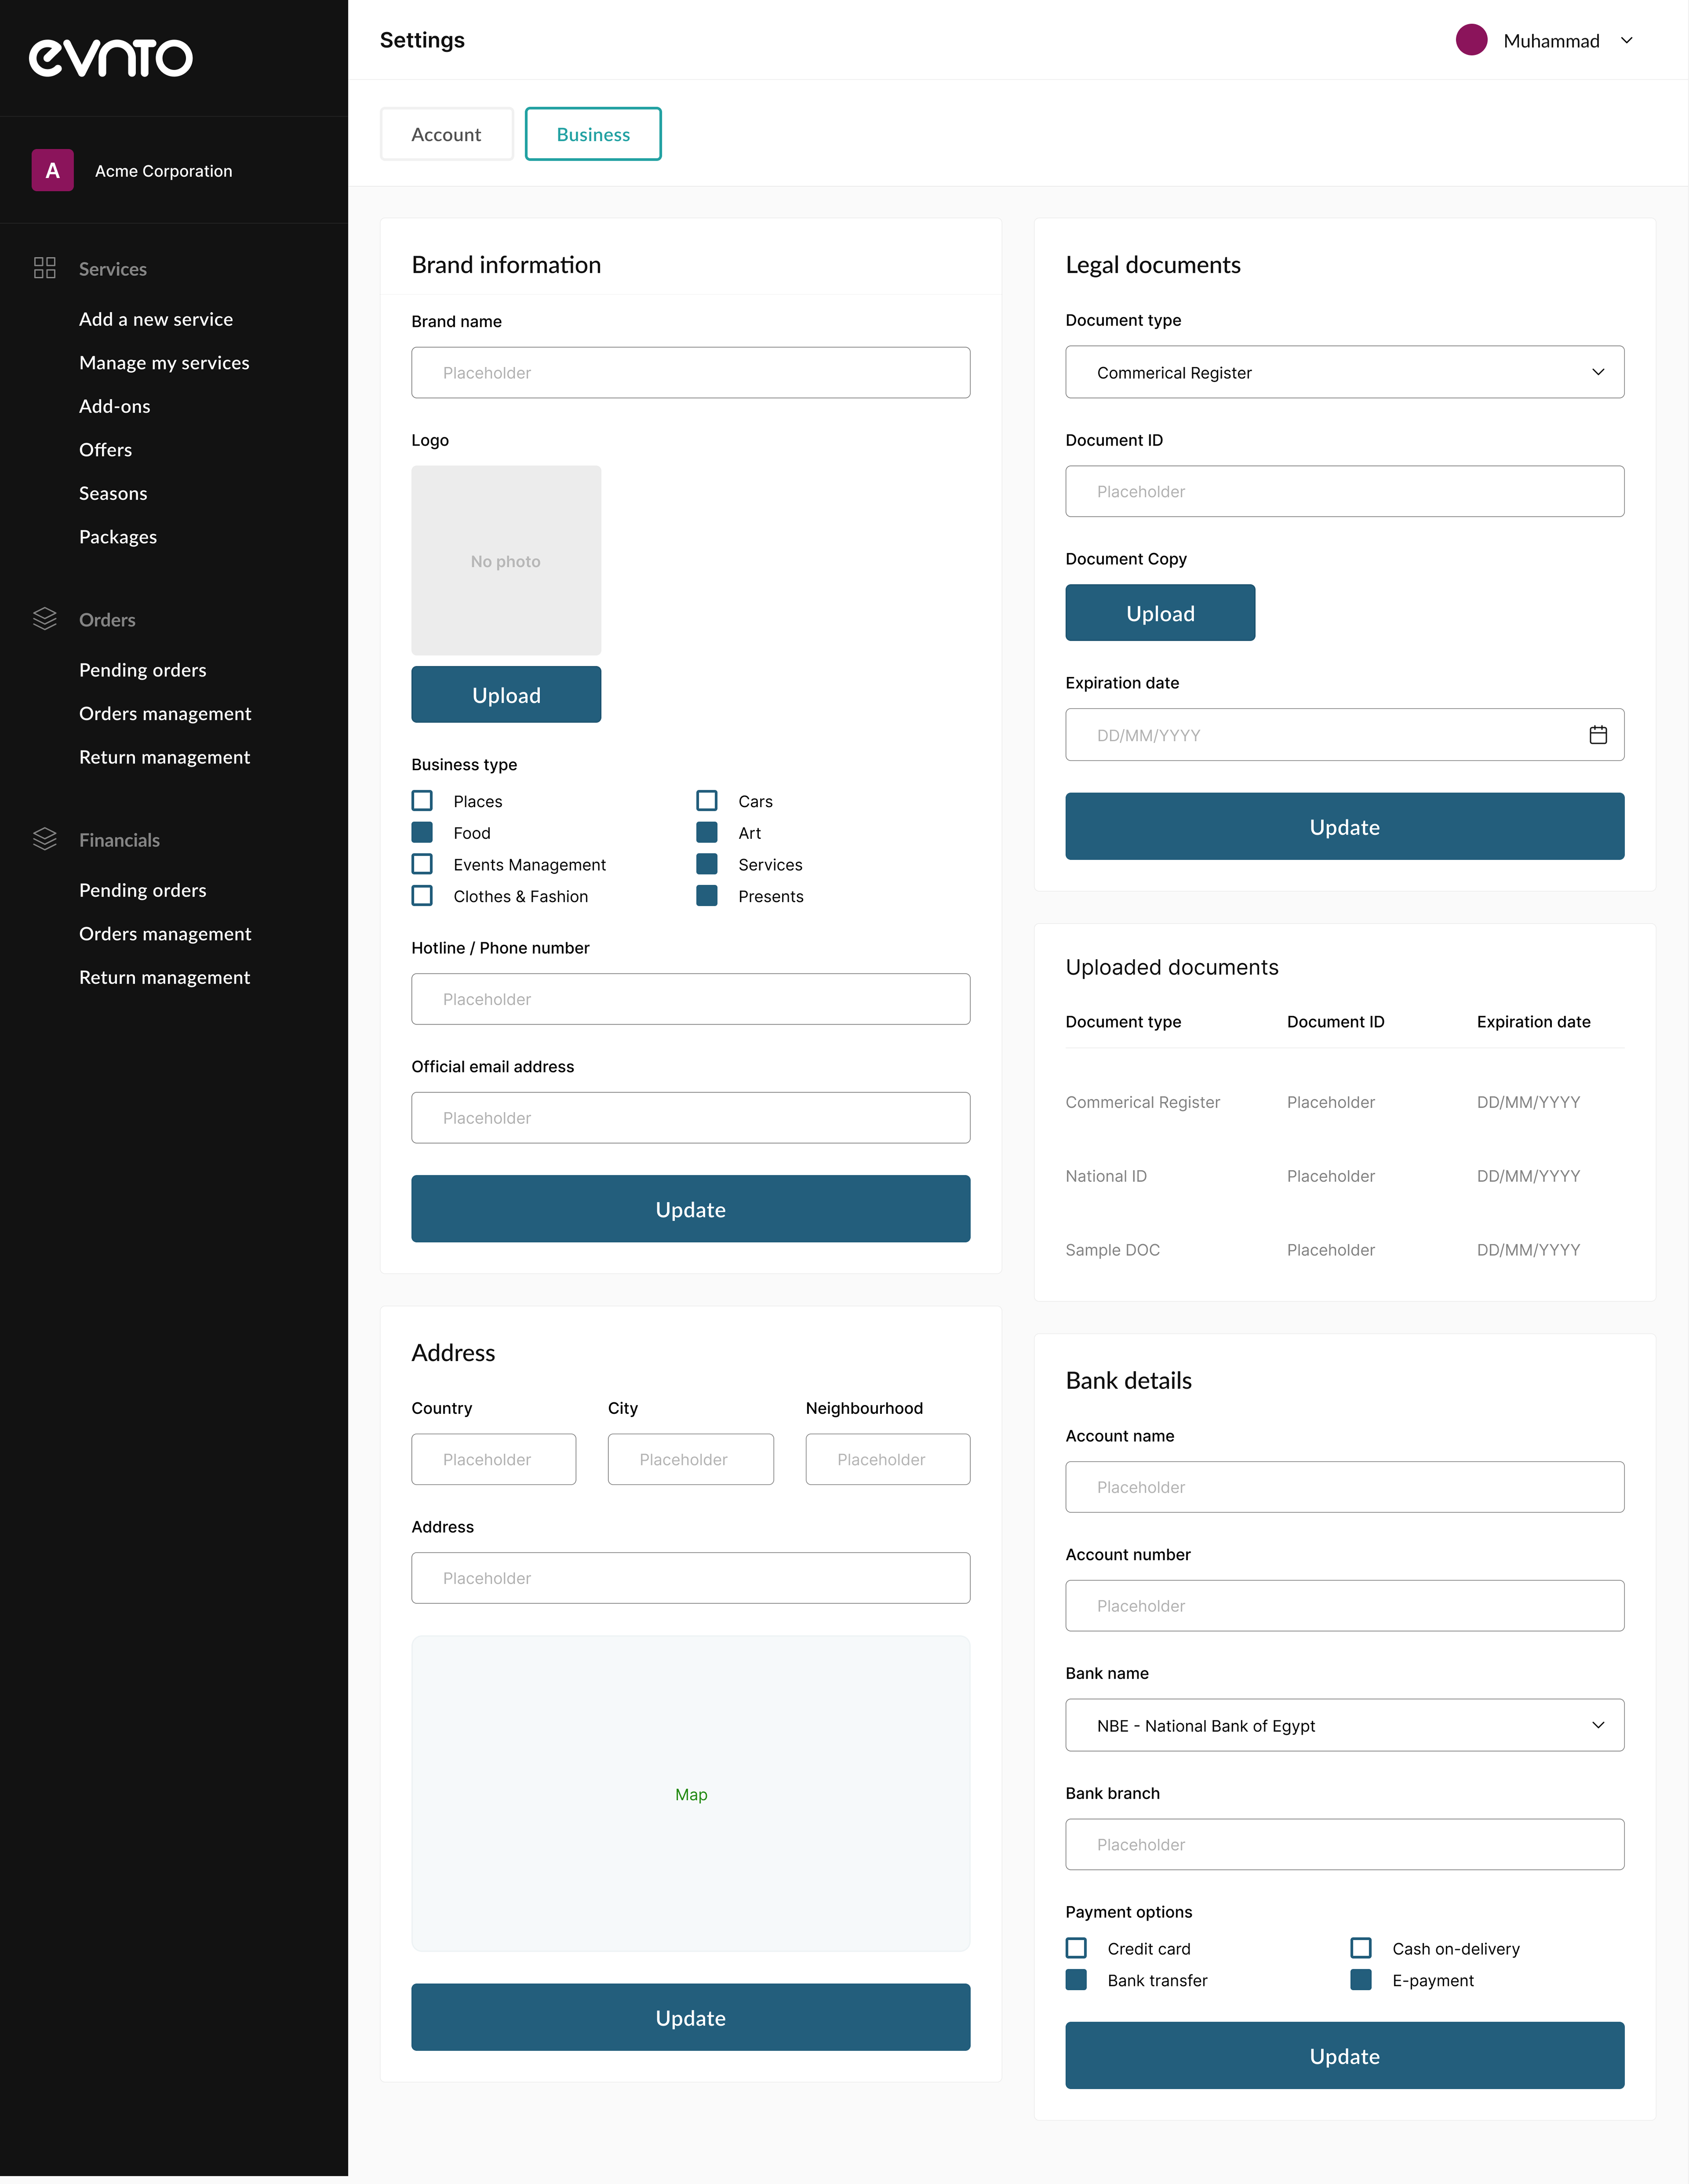
Task: Open the Bank name dropdown
Action: pos(1345,1725)
